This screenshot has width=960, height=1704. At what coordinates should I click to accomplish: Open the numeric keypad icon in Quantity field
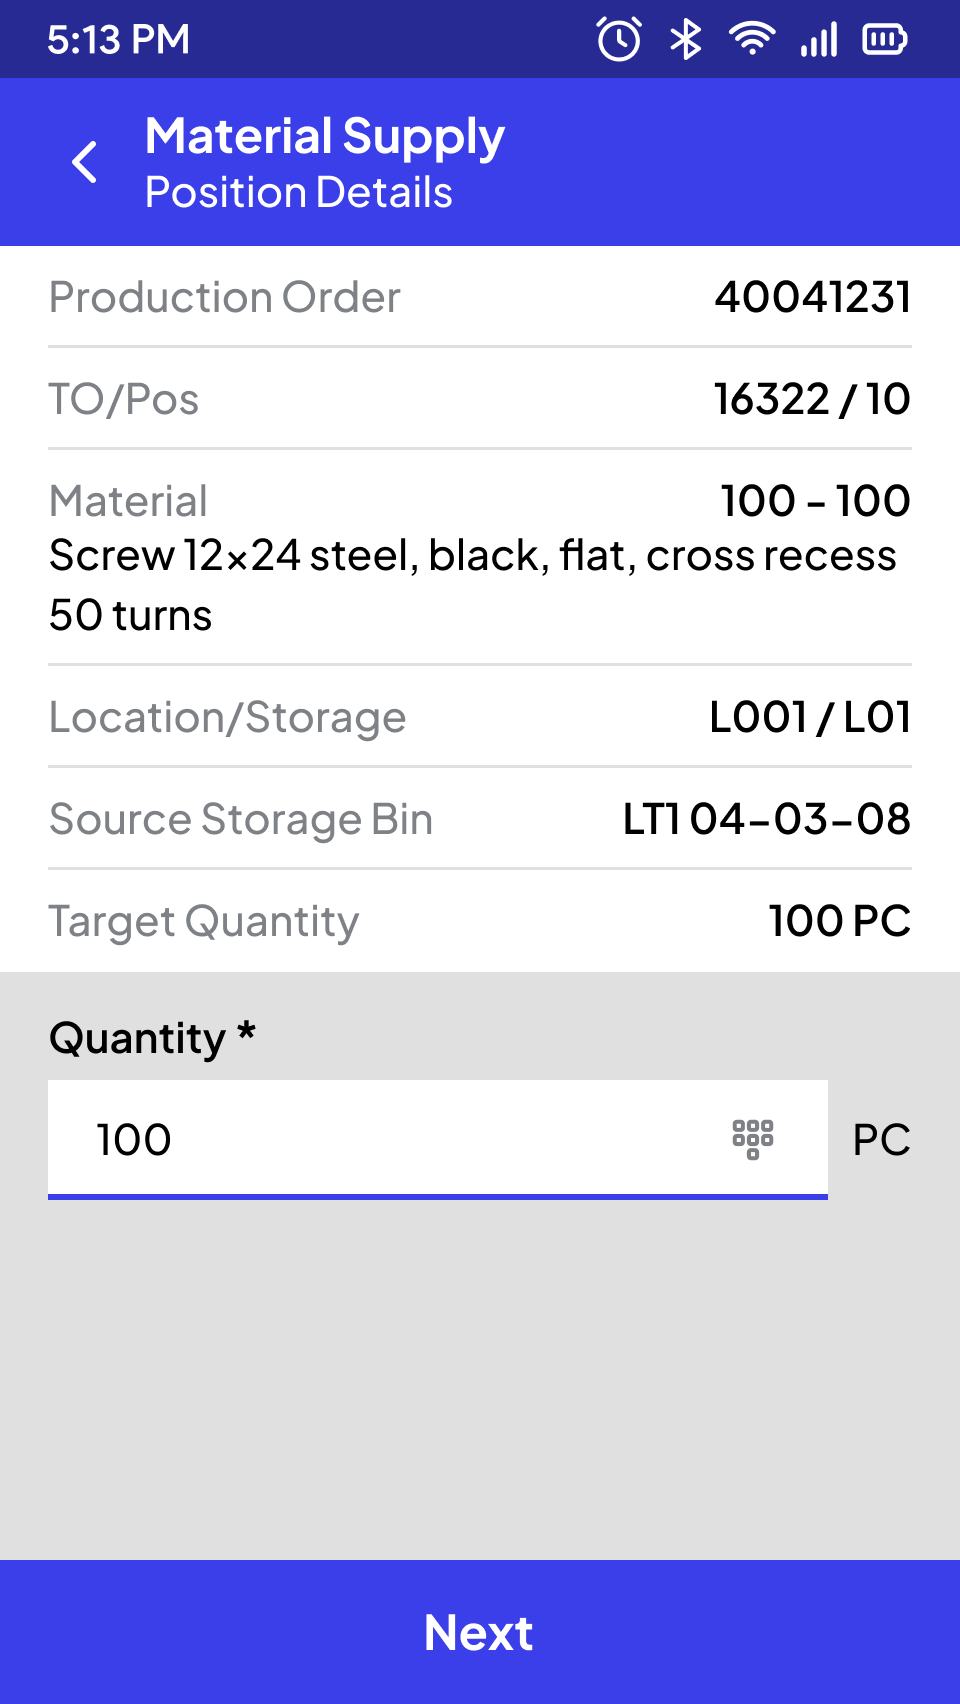753,1139
